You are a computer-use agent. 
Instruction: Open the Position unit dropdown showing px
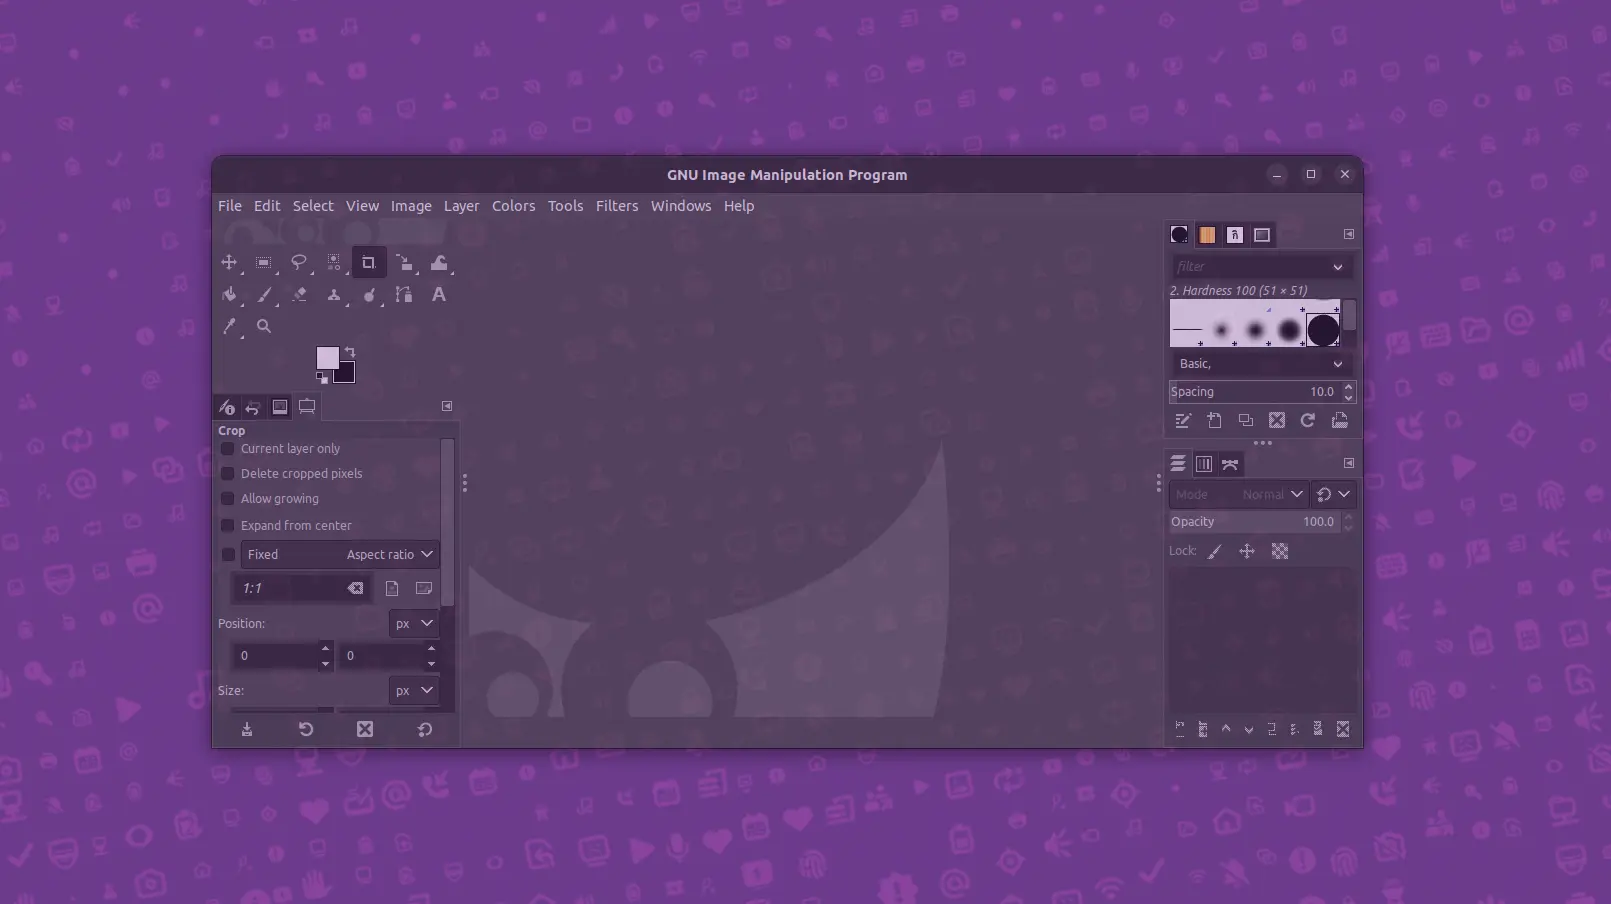pos(413,623)
